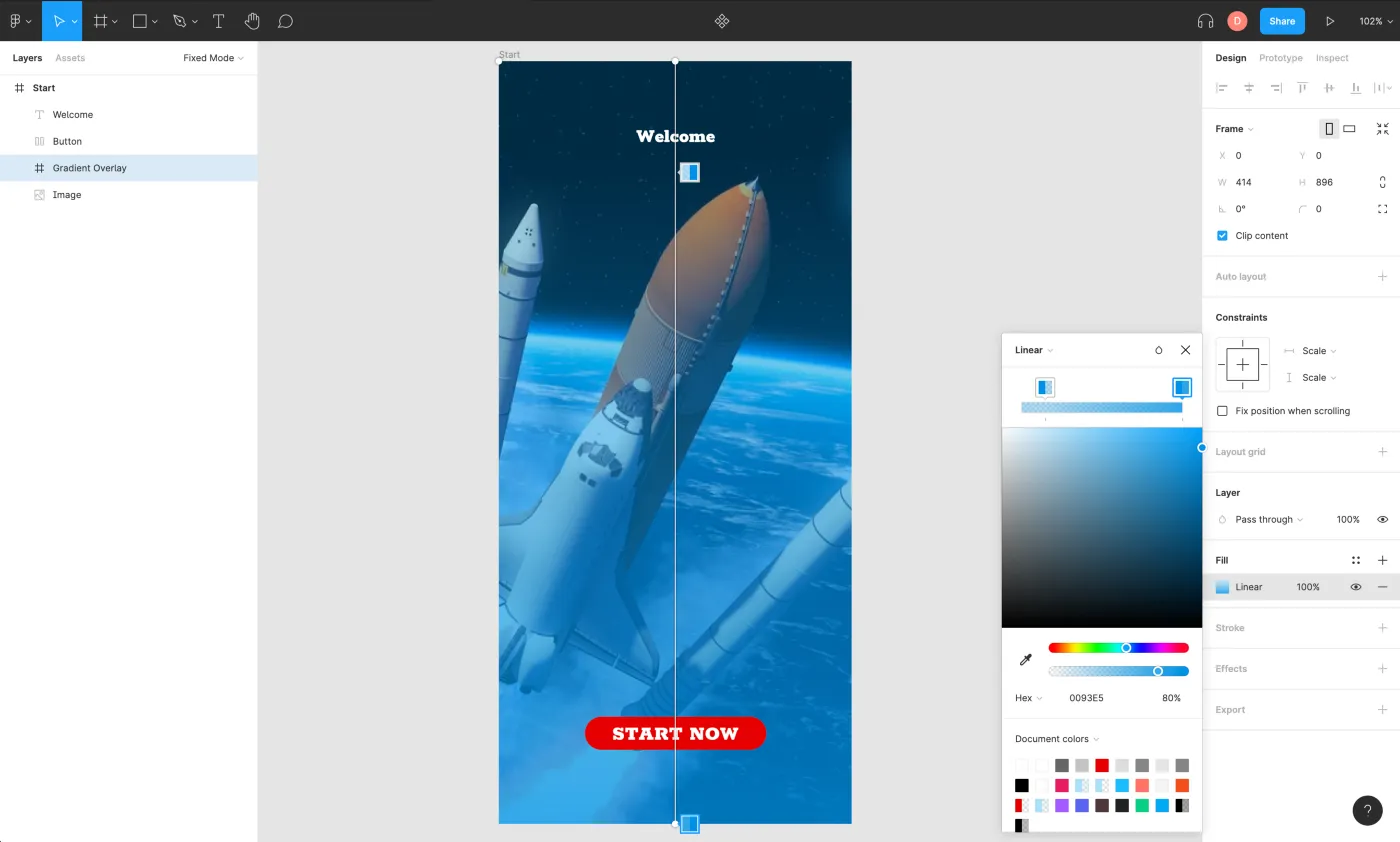Select the Frame tool
Screen dimensions: 1400x842
point(100,20)
